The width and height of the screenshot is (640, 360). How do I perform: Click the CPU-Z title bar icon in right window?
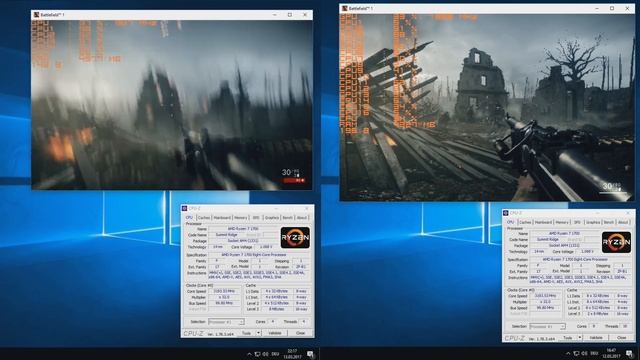click(506, 213)
